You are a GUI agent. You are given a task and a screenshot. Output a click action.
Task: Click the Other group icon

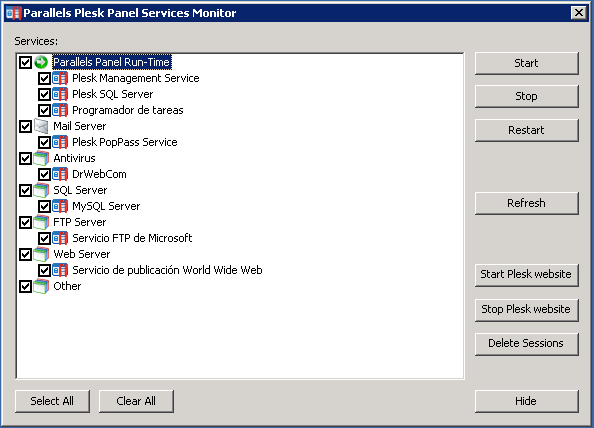point(41,286)
